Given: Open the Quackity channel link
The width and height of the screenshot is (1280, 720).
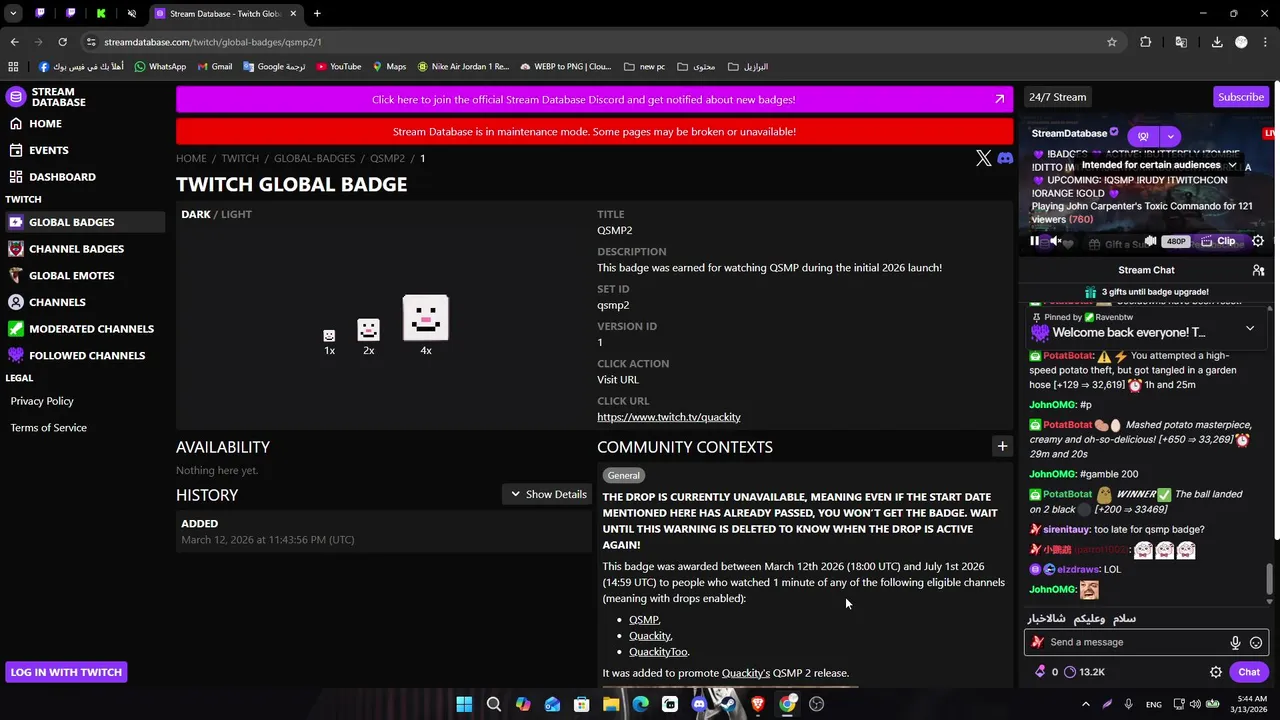Looking at the screenshot, I should [x=650, y=636].
